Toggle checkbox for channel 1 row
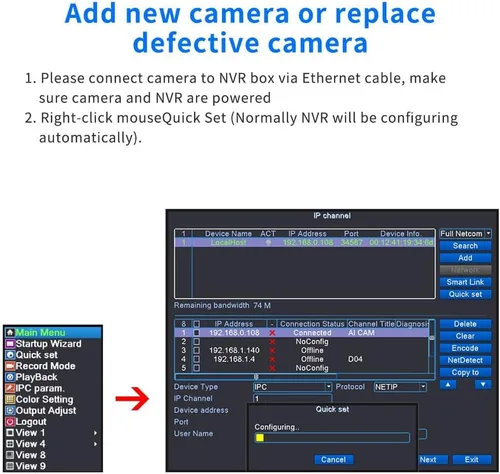This screenshot has height=474, width=500. coord(197,333)
